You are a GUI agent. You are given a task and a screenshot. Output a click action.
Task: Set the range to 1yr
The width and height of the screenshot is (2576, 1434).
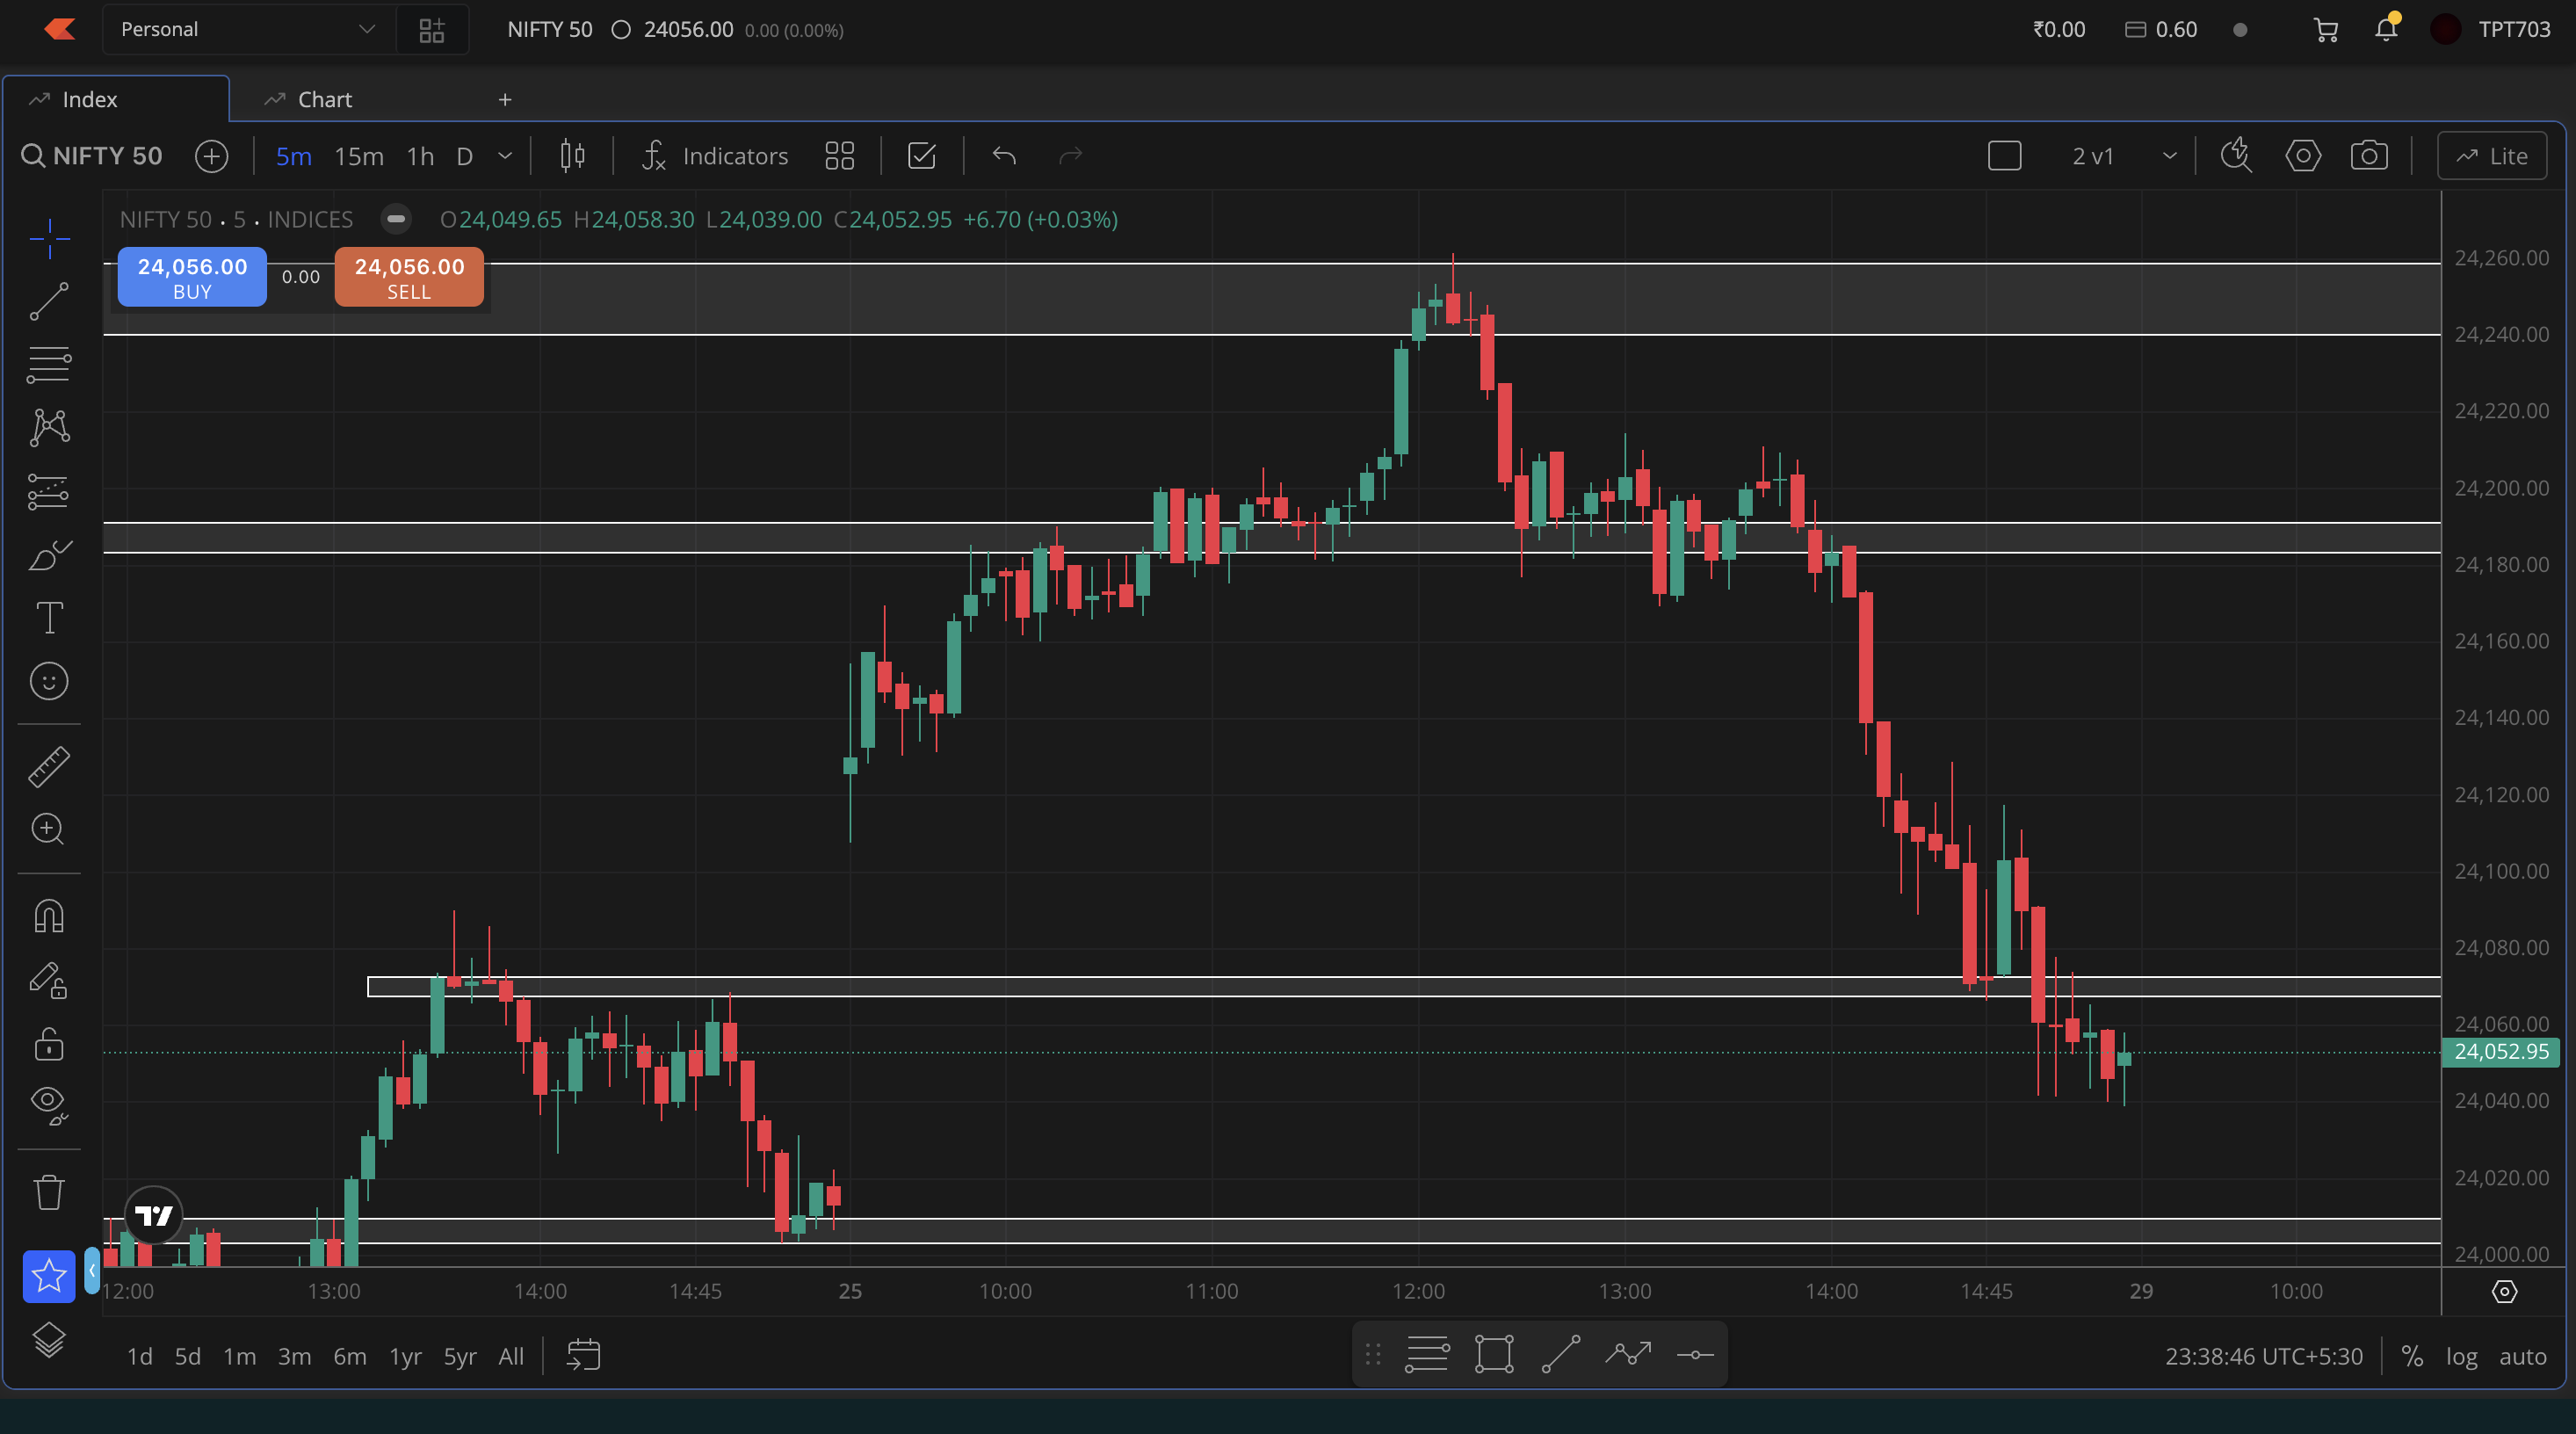(x=405, y=1356)
